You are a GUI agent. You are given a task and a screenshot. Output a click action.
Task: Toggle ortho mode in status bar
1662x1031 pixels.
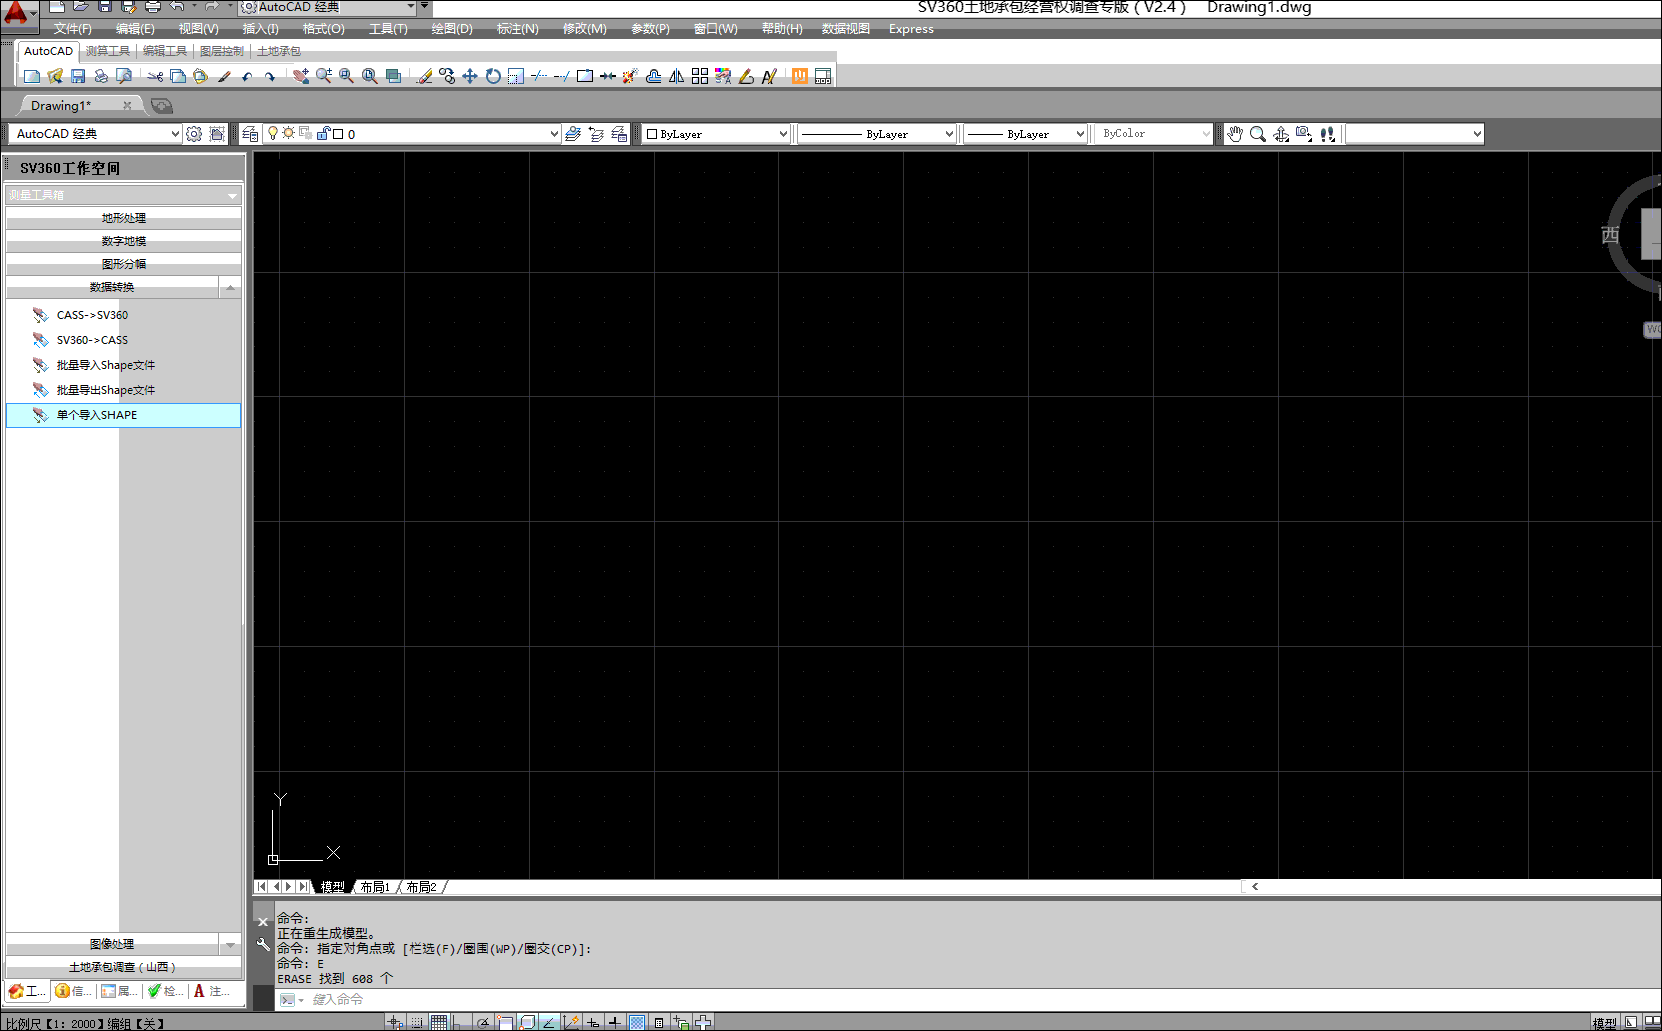(x=461, y=1022)
